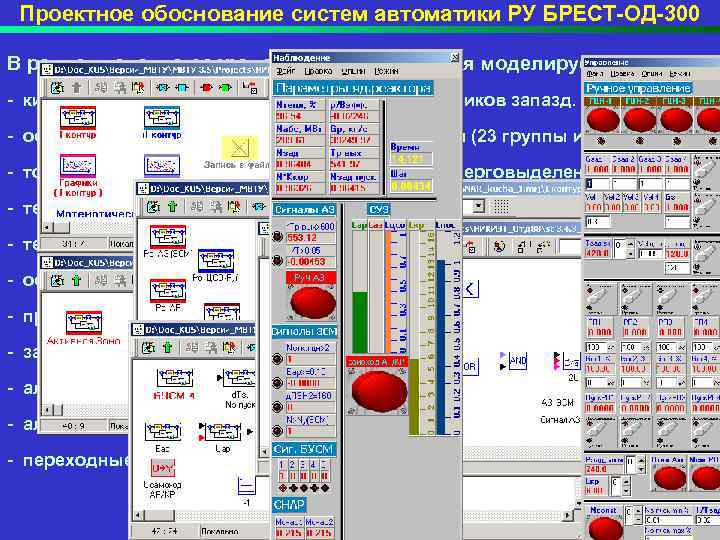This screenshot has height=540, width=720.
Task: Click green up-arrow in 'Ро АЗ' window toolbar
Action: tap(172, 207)
